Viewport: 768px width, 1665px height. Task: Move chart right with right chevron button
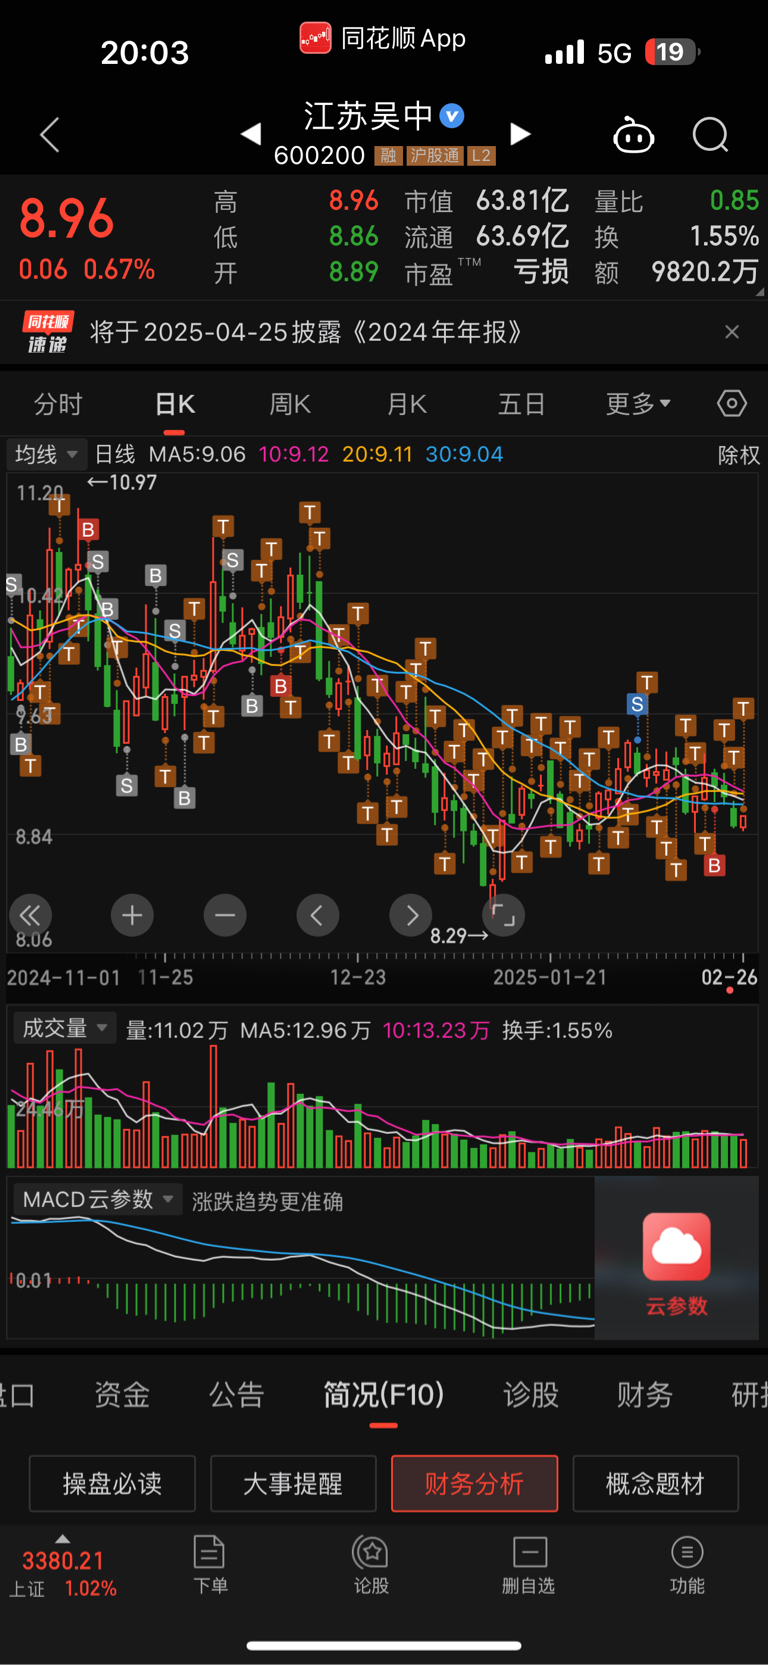[411, 915]
